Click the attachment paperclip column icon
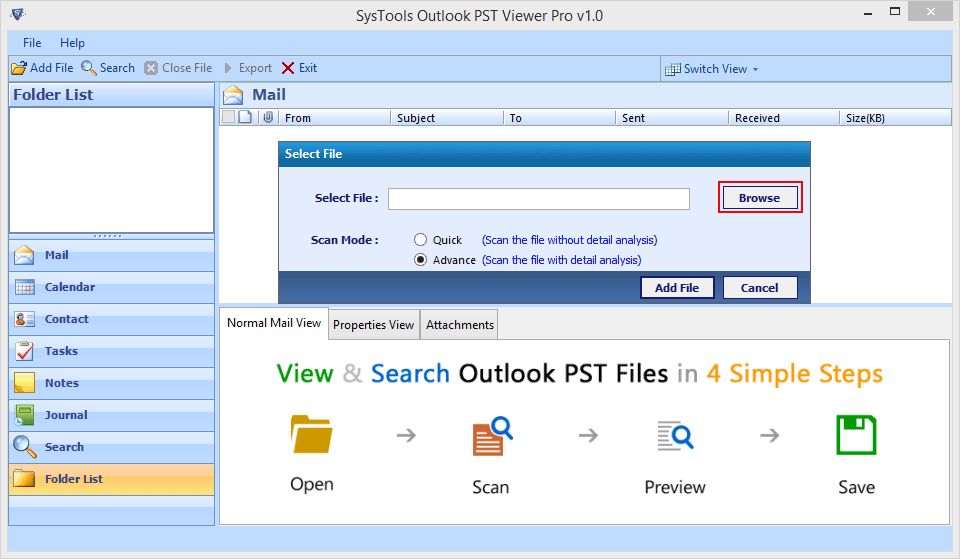 [x=268, y=117]
